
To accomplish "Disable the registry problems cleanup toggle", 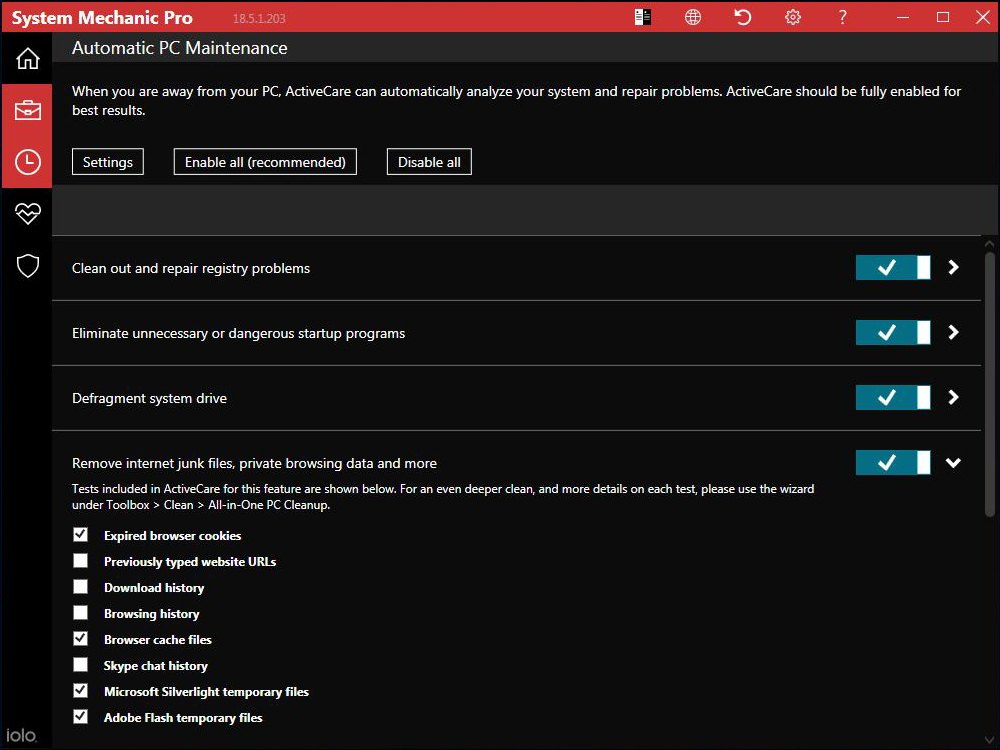I will pos(891,267).
